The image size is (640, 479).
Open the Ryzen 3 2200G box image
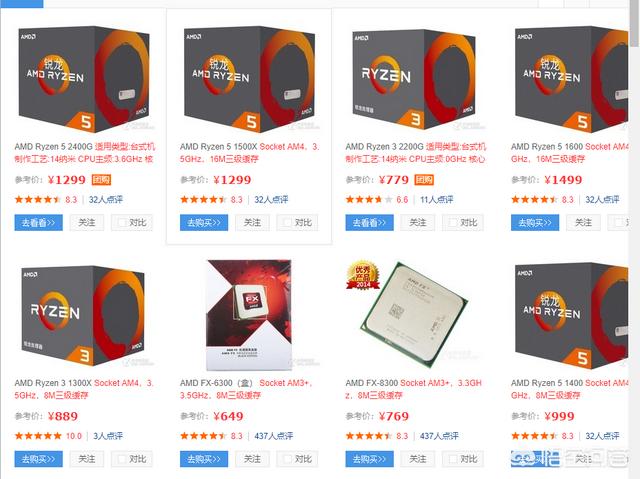pyautogui.click(x=414, y=77)
